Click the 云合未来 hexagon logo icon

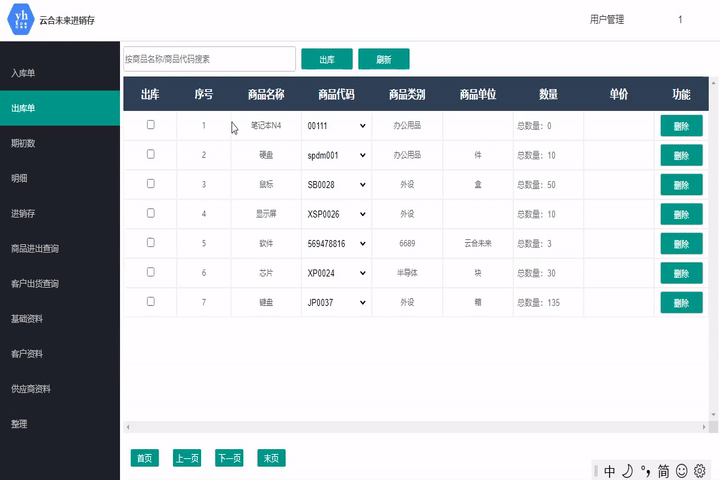(x=20, y=20)
